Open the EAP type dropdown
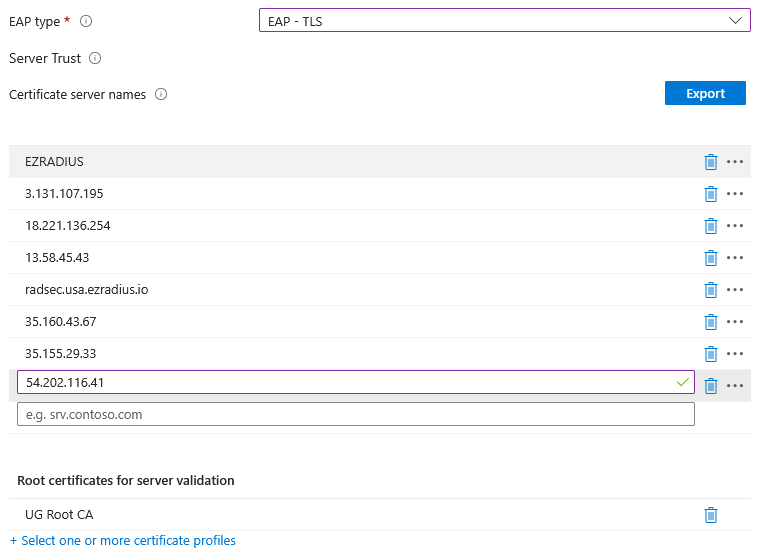Image resolution: width=778 pixels, height=559 pixels. tap(505, 20)
